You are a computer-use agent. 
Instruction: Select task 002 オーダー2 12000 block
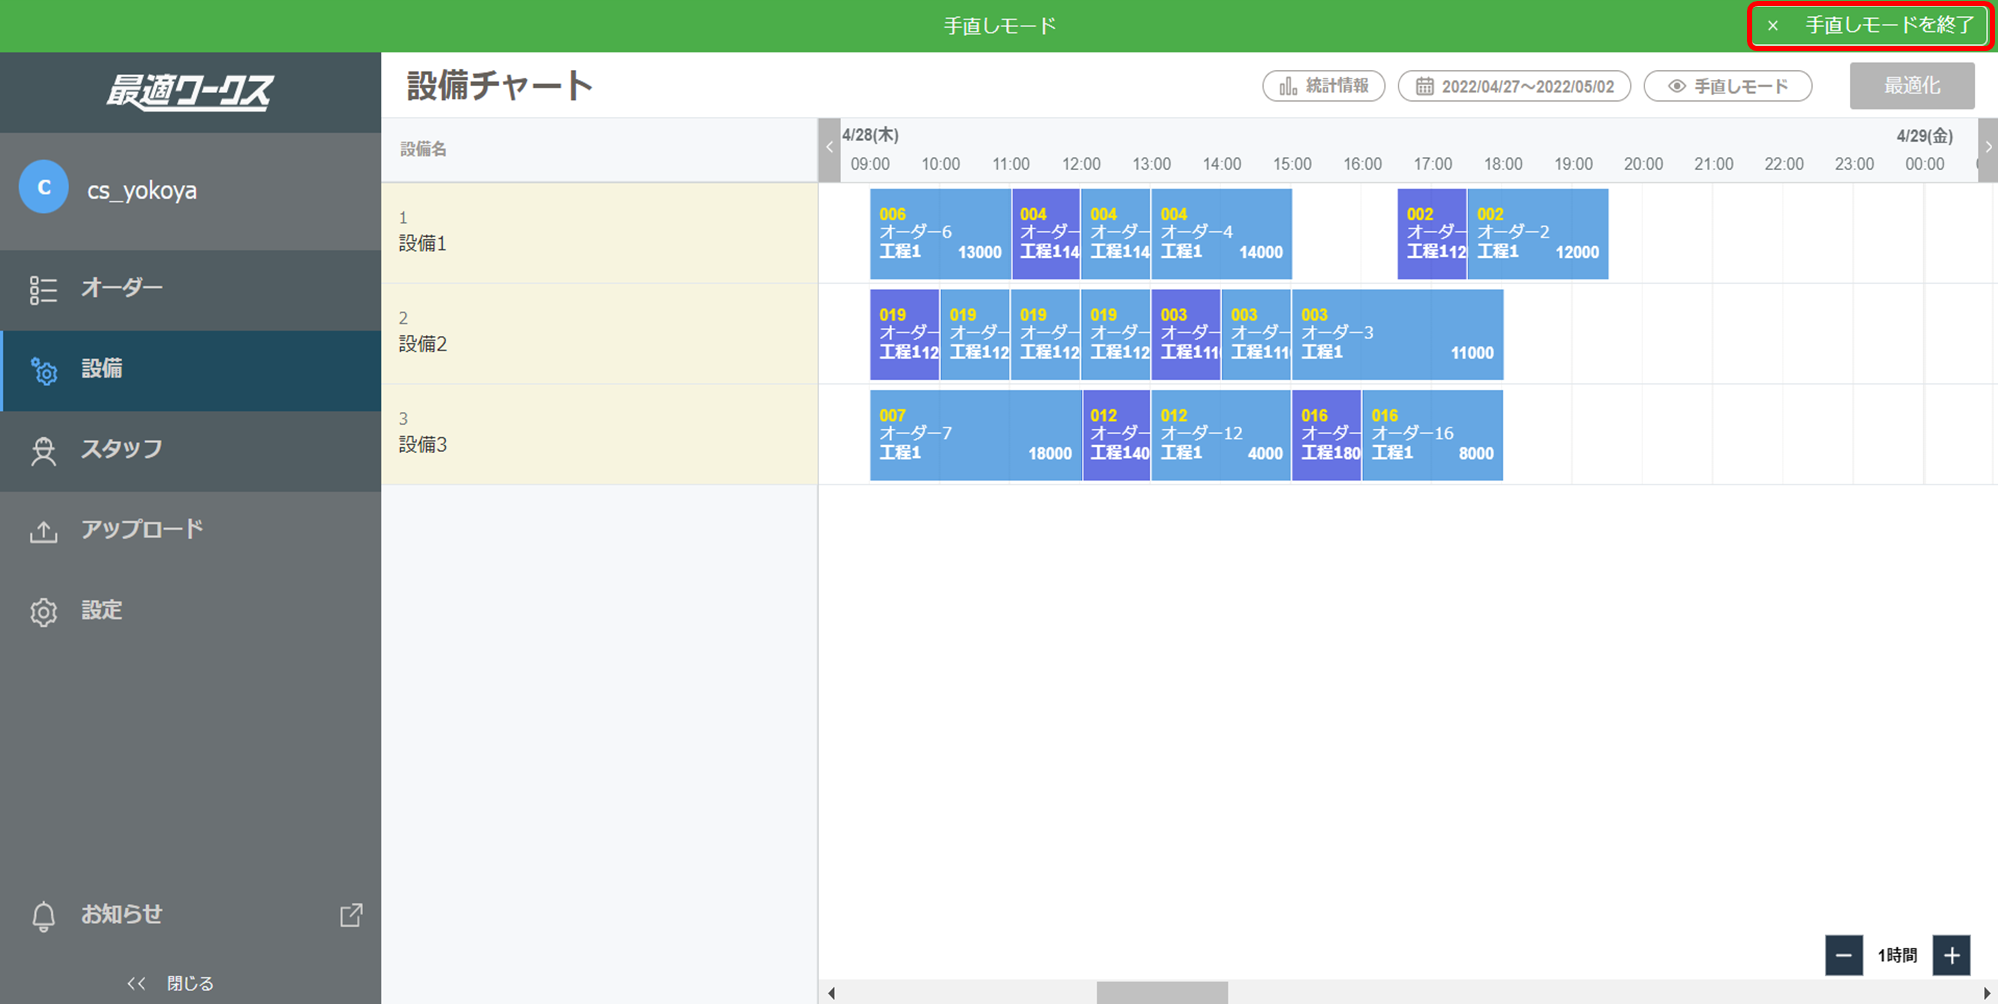(x=1537, y=234)
